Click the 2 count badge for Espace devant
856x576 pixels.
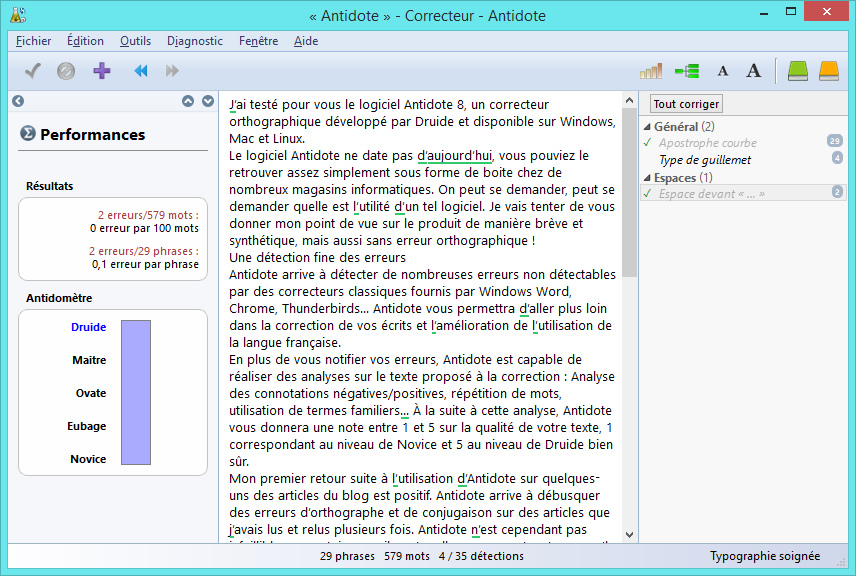(x=837, y=192)
